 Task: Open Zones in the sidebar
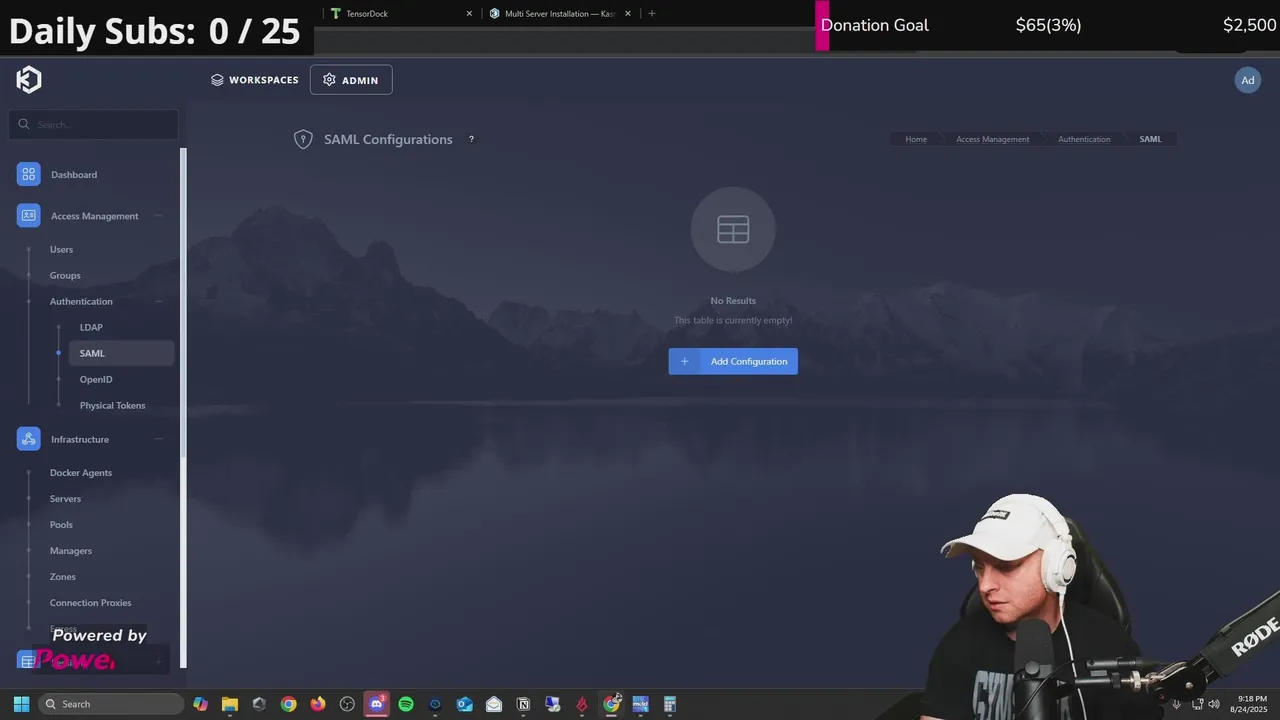pos(62,576)
